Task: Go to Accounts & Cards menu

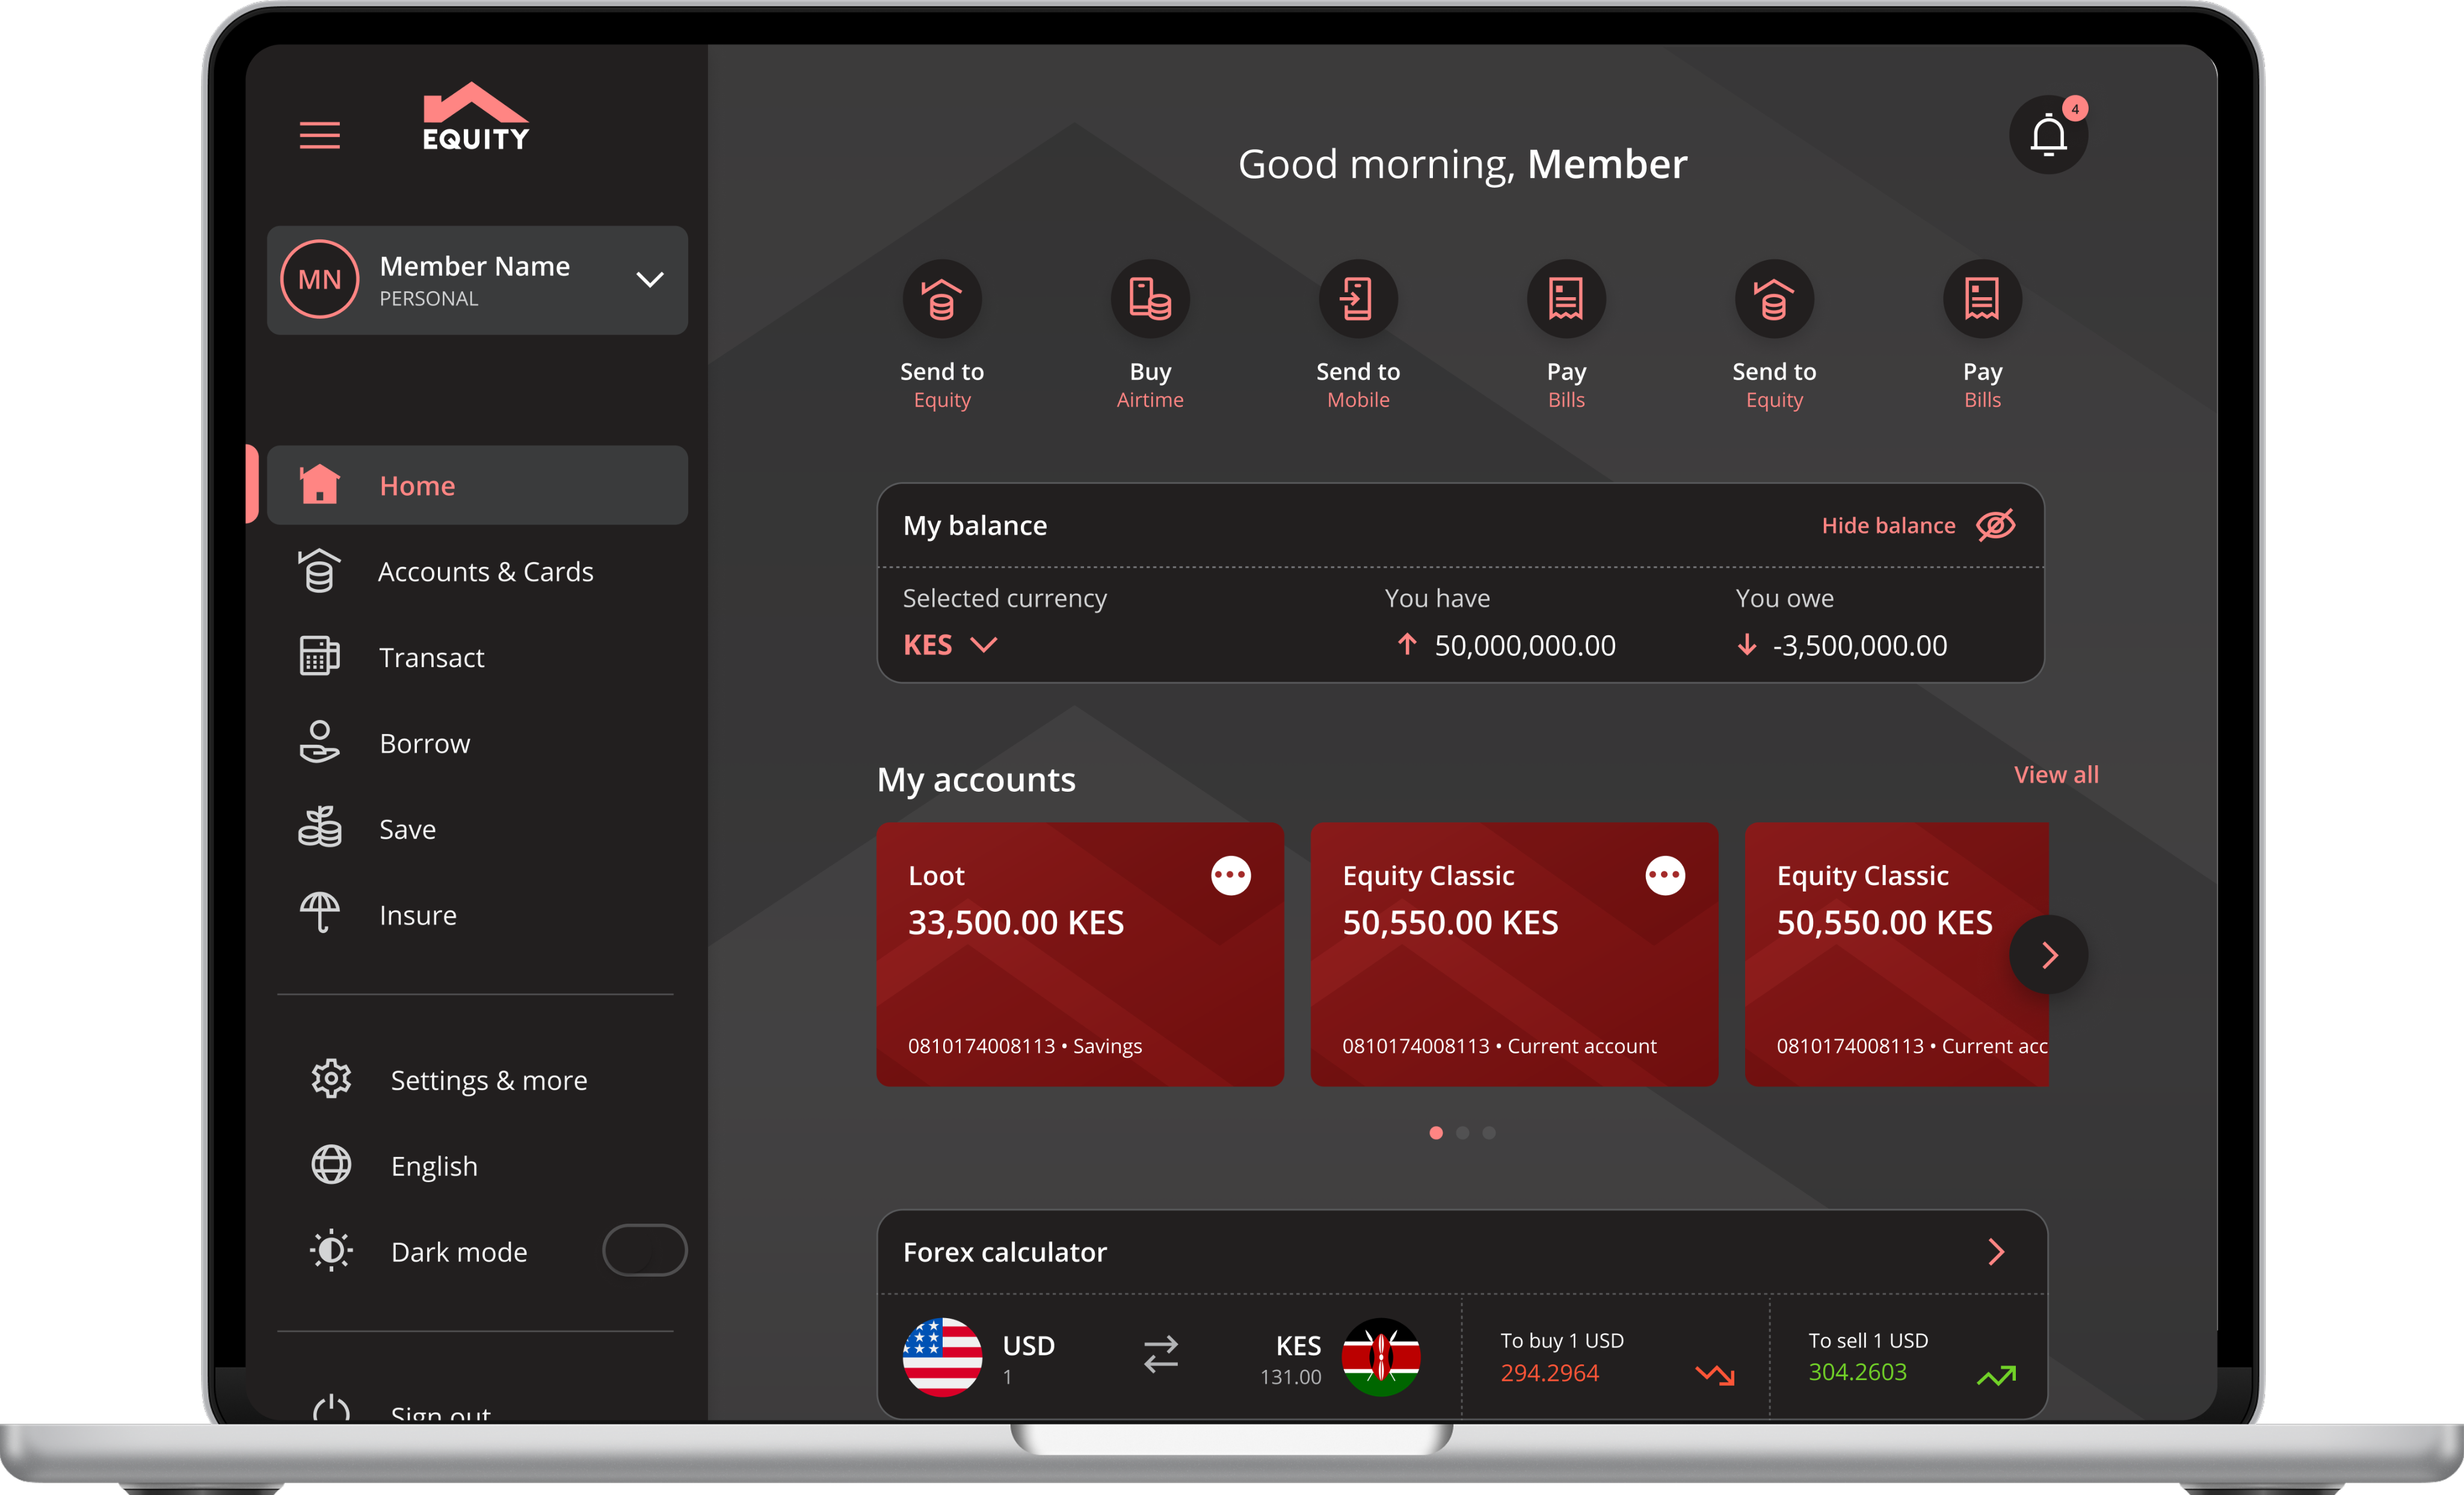Action: point(485,572)
